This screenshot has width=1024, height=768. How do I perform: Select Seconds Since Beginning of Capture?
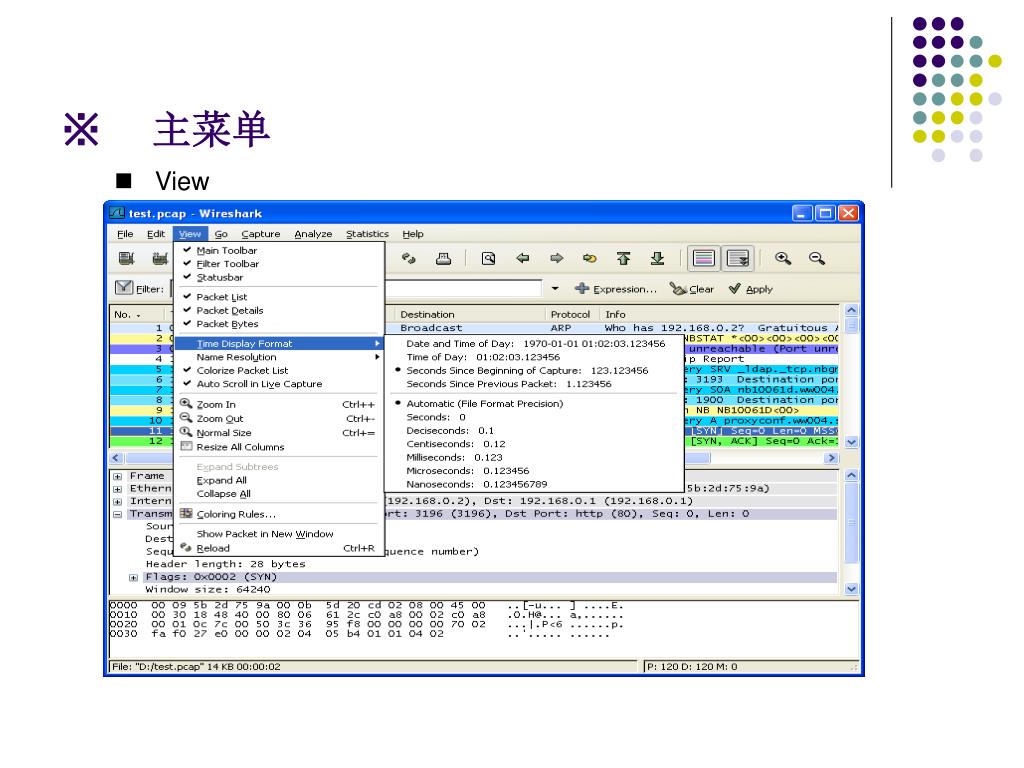(x=527, y=370)
